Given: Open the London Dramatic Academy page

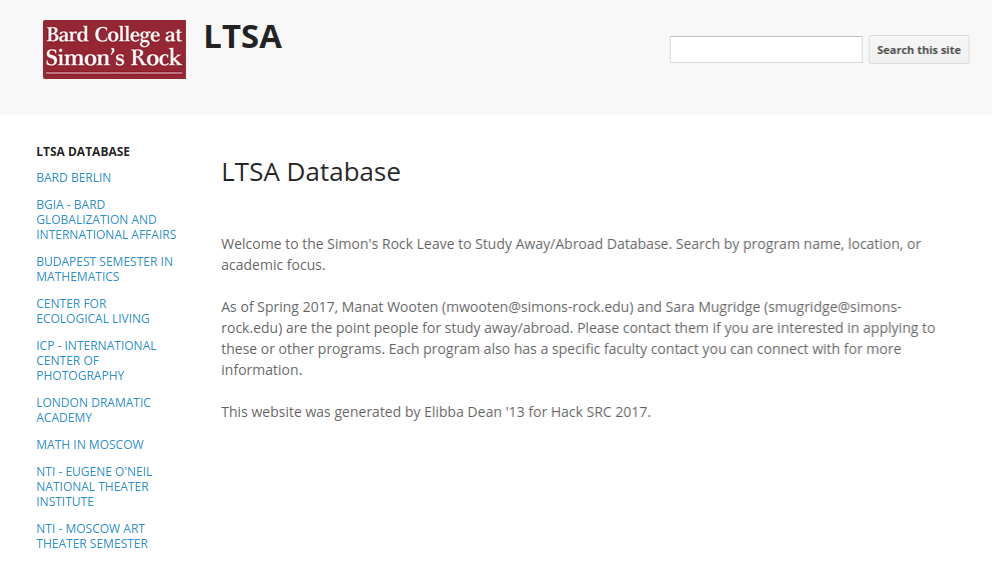Looking at the screenshot, I should tap(94, 410).
